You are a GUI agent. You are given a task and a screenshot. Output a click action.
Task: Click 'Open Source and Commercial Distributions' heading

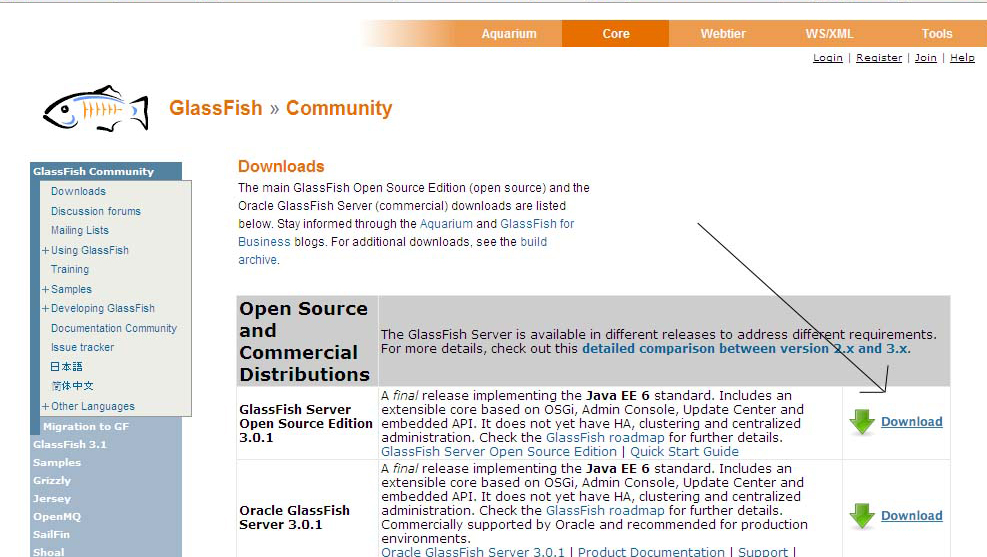pyautogui.click(x=305, y=341)
